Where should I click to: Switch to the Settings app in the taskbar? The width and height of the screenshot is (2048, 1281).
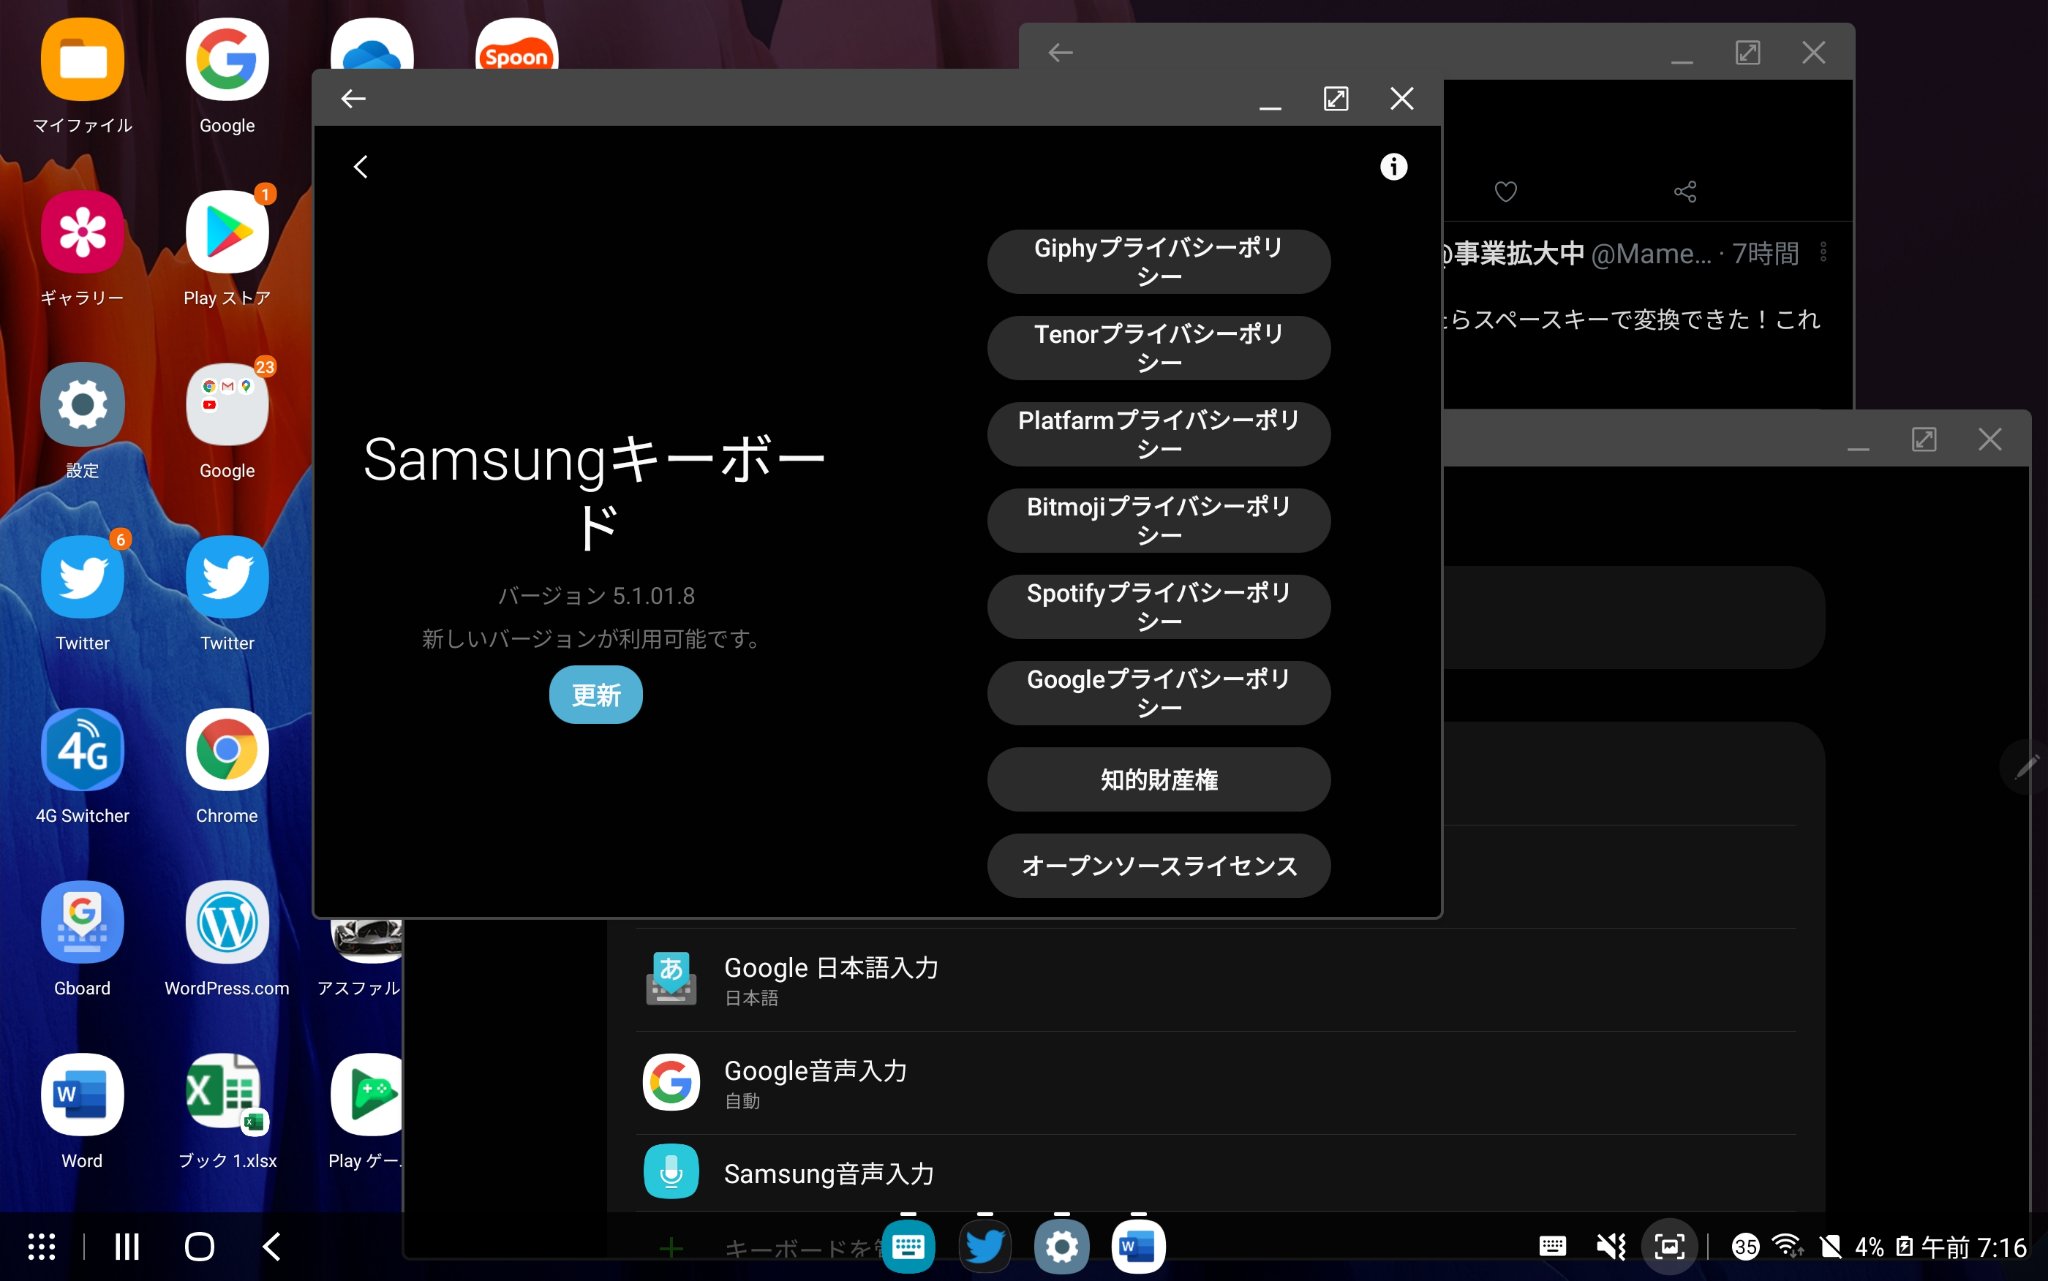tap(1062, 1246)
